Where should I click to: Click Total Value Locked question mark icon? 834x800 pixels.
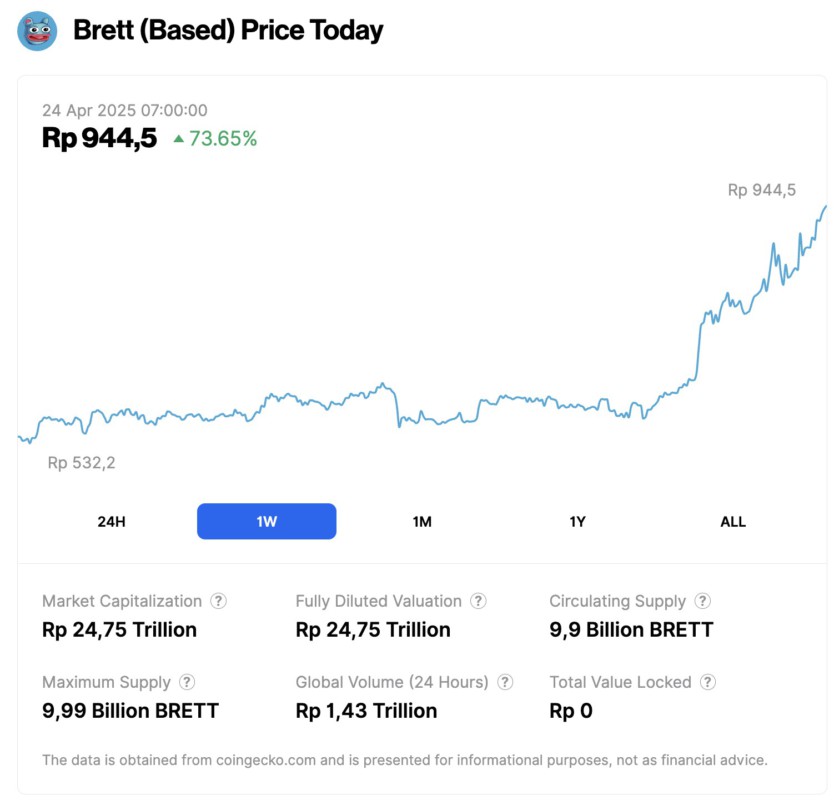click(x=708, y=683)
